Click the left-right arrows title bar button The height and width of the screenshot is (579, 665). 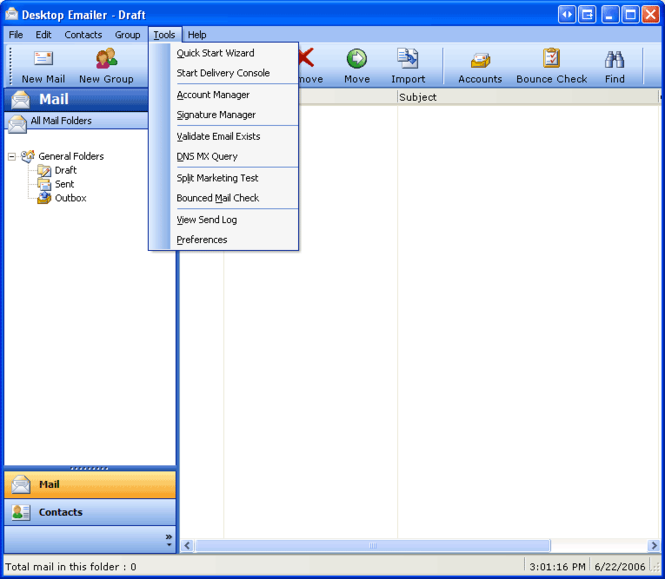[x=567, y=15]
